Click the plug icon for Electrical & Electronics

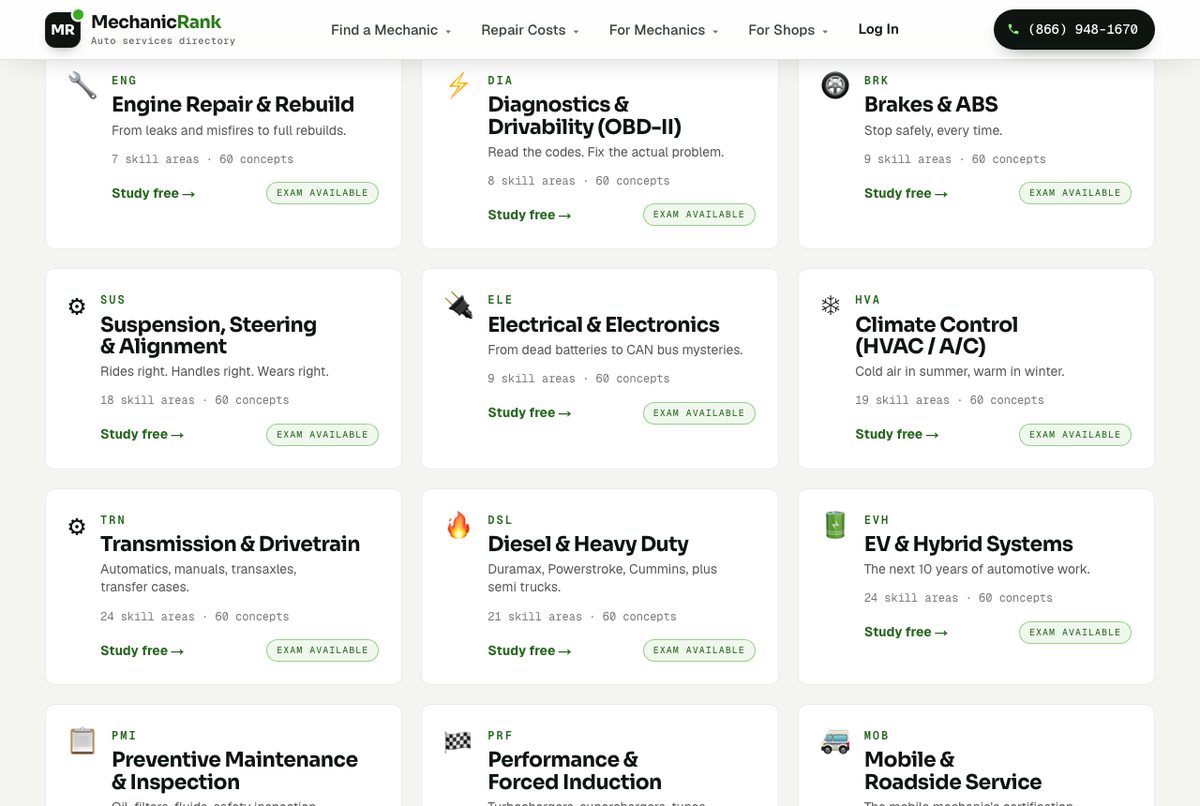click(x=459, y=305)
